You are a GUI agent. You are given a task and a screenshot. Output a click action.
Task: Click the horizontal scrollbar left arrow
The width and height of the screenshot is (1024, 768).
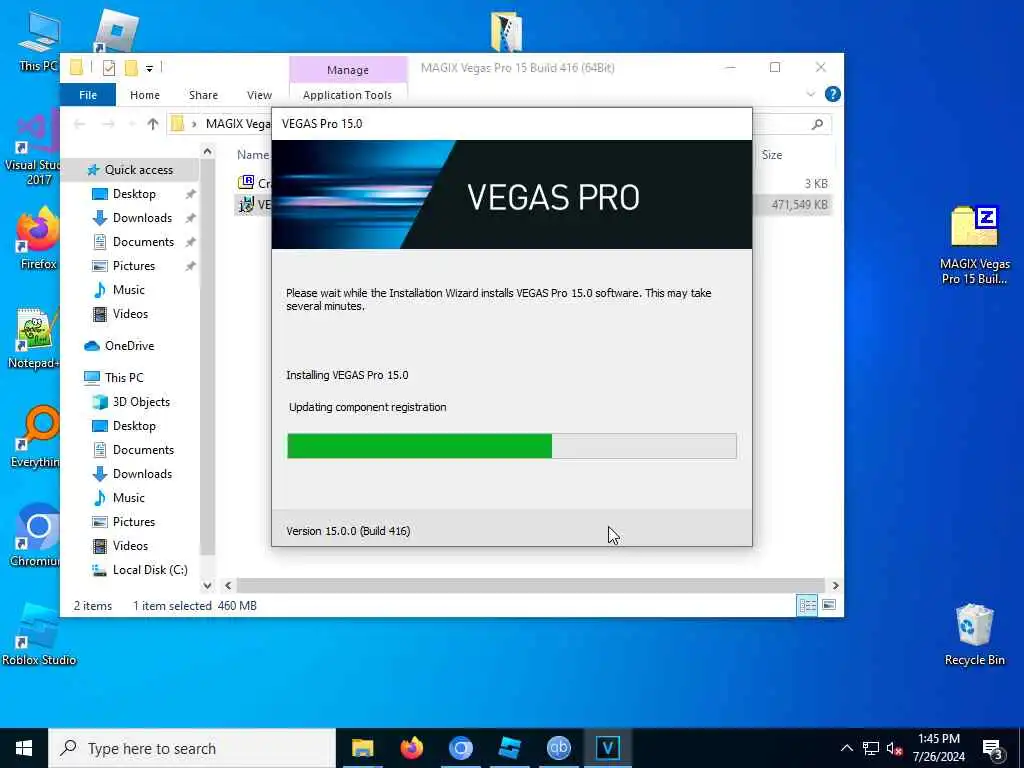(228, 585)
